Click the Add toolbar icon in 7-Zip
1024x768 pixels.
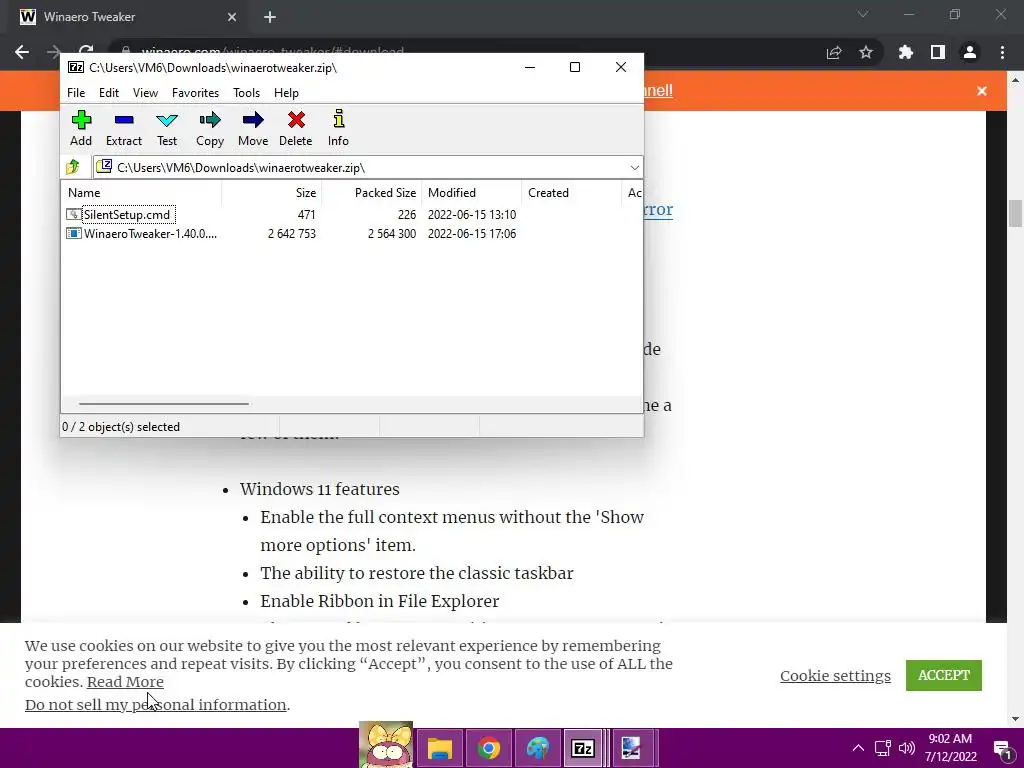coord(81,128)
